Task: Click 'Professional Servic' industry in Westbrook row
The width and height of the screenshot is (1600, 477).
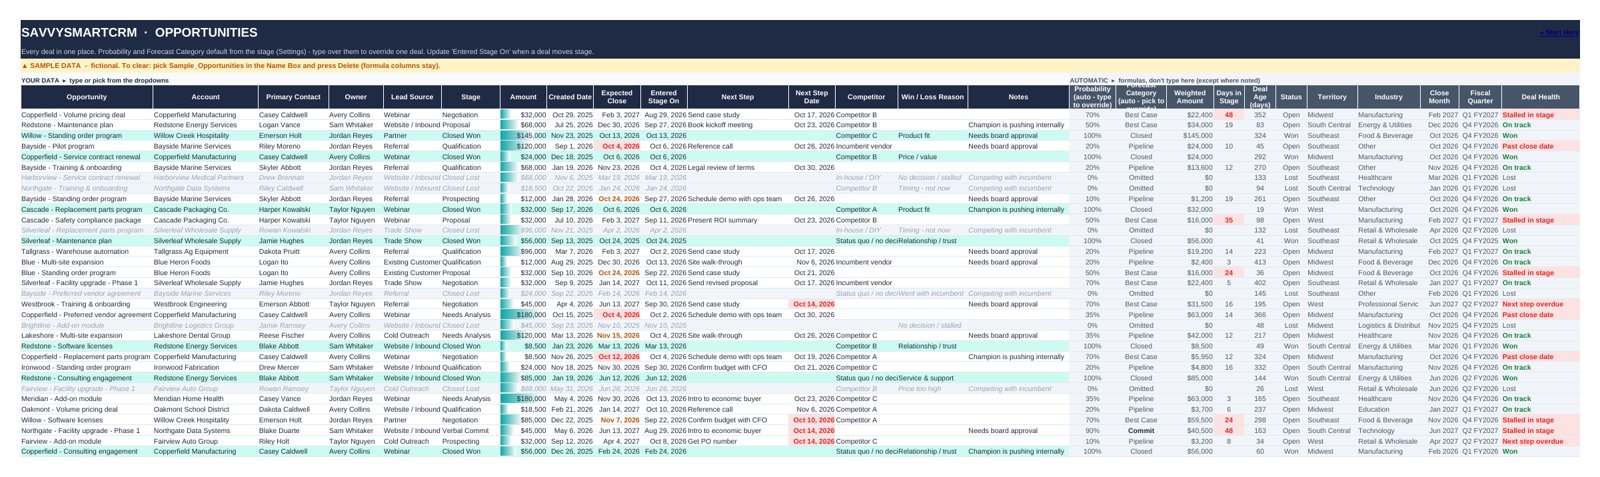Action: 1389,304
